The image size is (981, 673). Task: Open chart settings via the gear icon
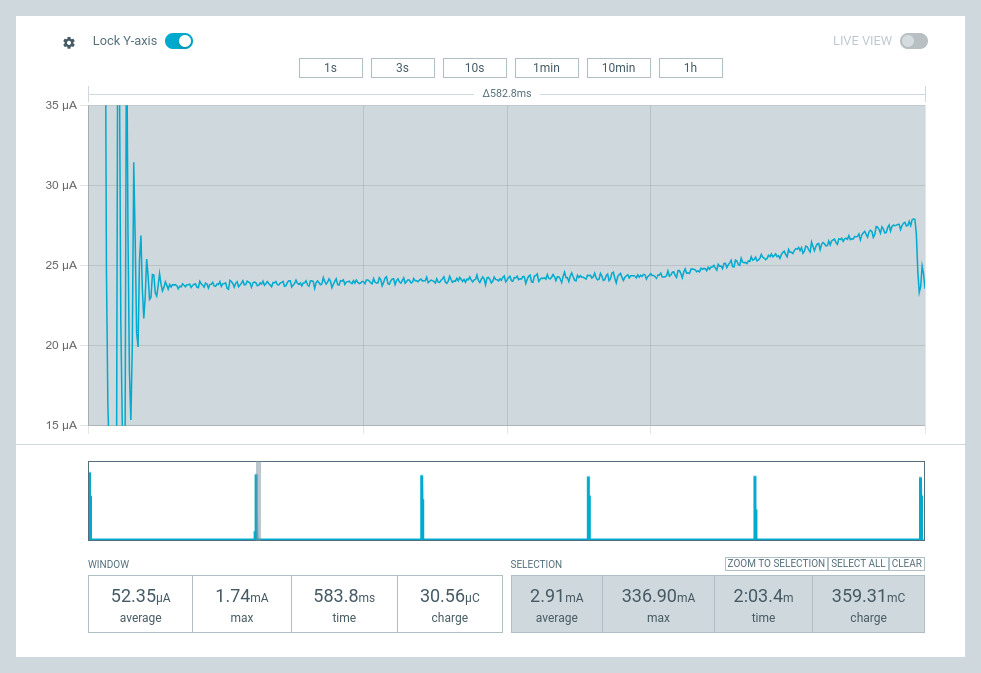(69, 43)
